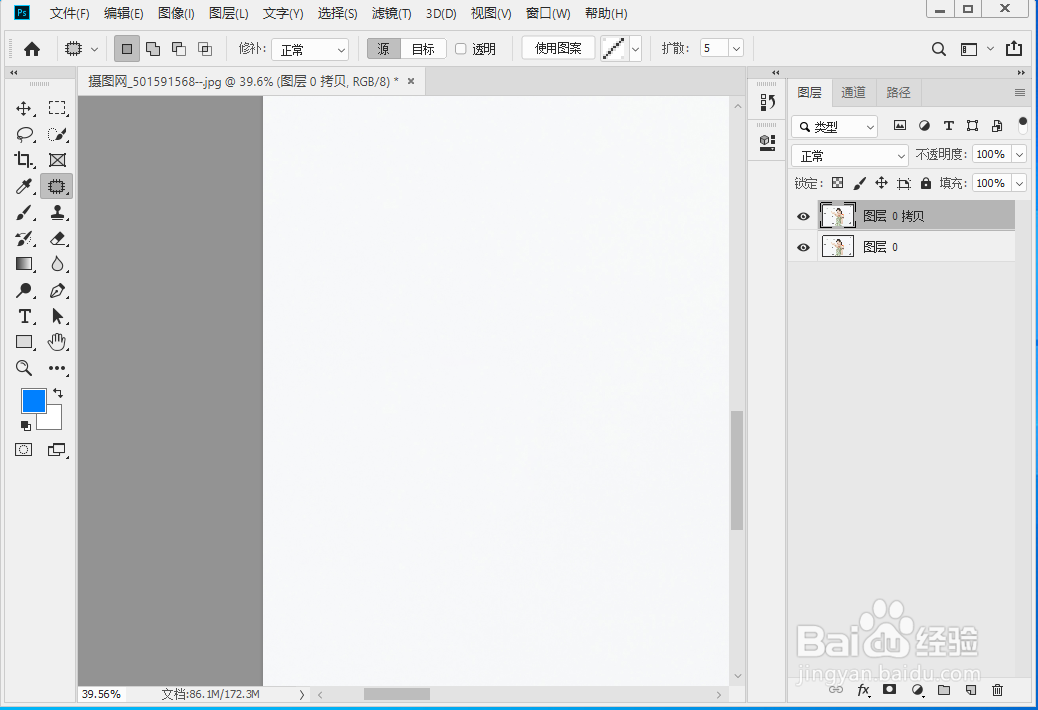Image resolution: width=1038 pixels, height=710 pixels.
Task: Select the Rectangular Marquee tool
Action: 57,108
